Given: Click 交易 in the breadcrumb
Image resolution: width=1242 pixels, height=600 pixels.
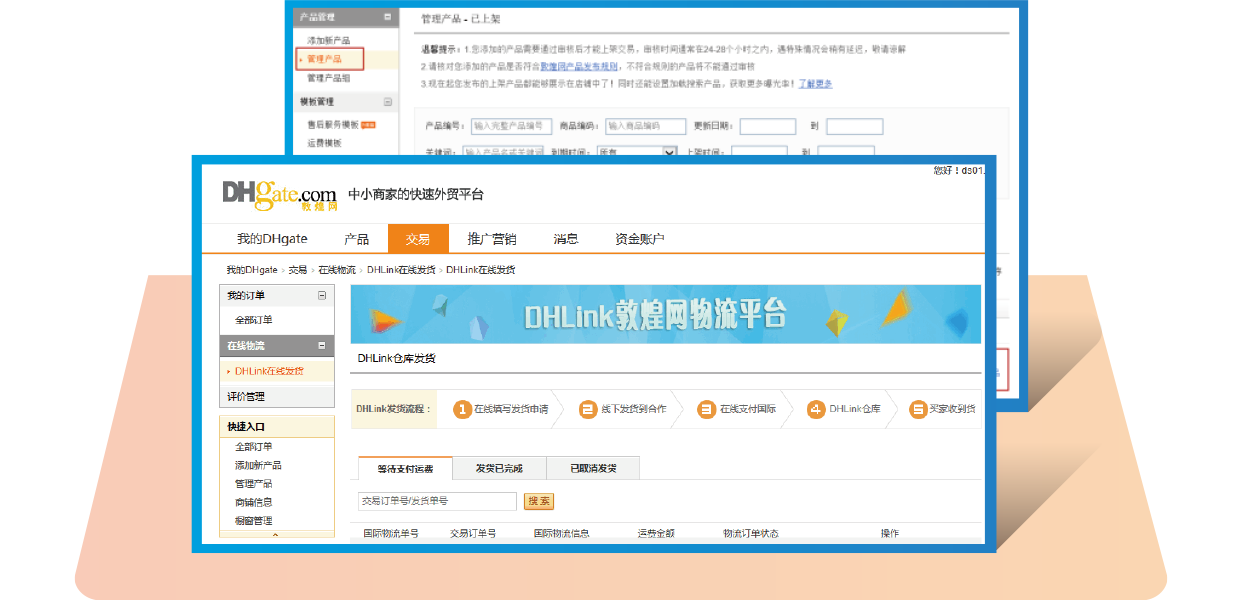Looking at the screenshot, I should (x=298, y=270).
